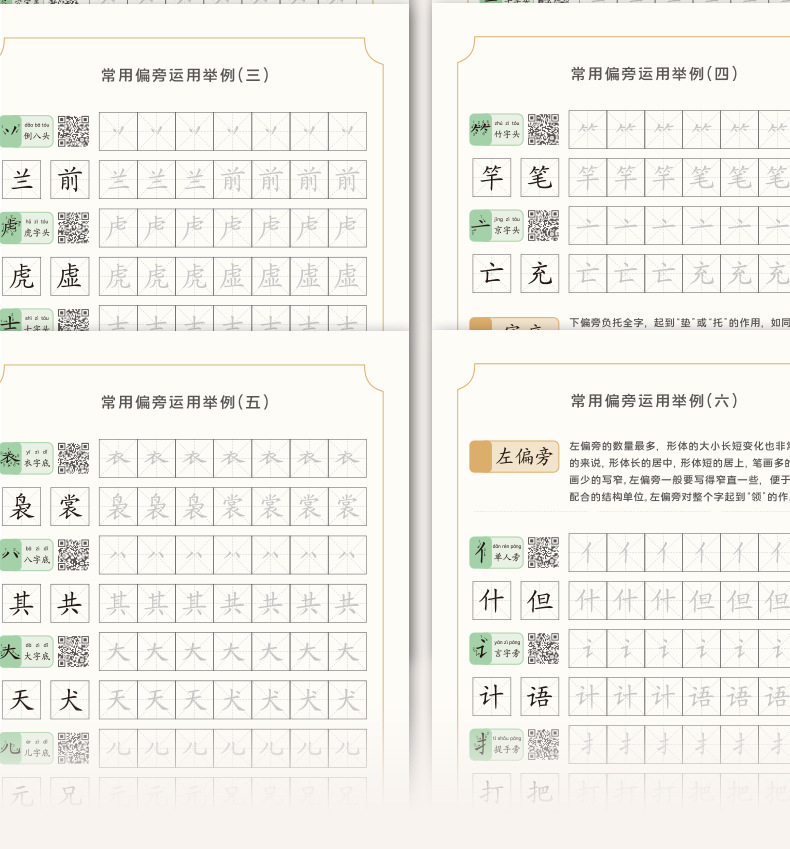Select the green 单人旁 radical label
This screenshot has height=849, width=790.
coord(496,552)
